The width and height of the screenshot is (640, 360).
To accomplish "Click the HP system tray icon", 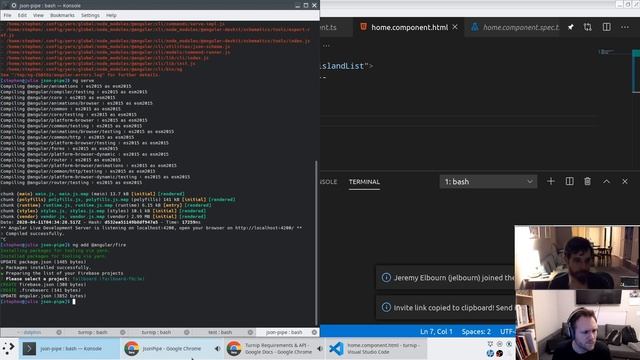I will pos(490,353).
